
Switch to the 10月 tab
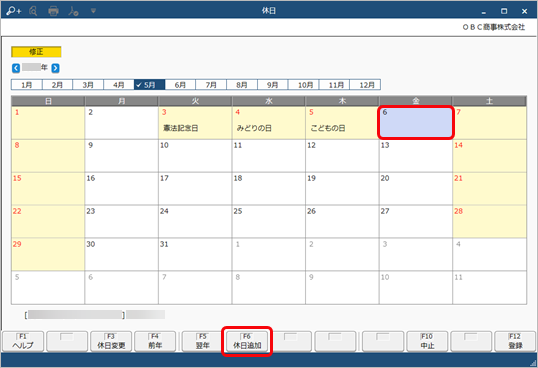(x=304, y=85)
